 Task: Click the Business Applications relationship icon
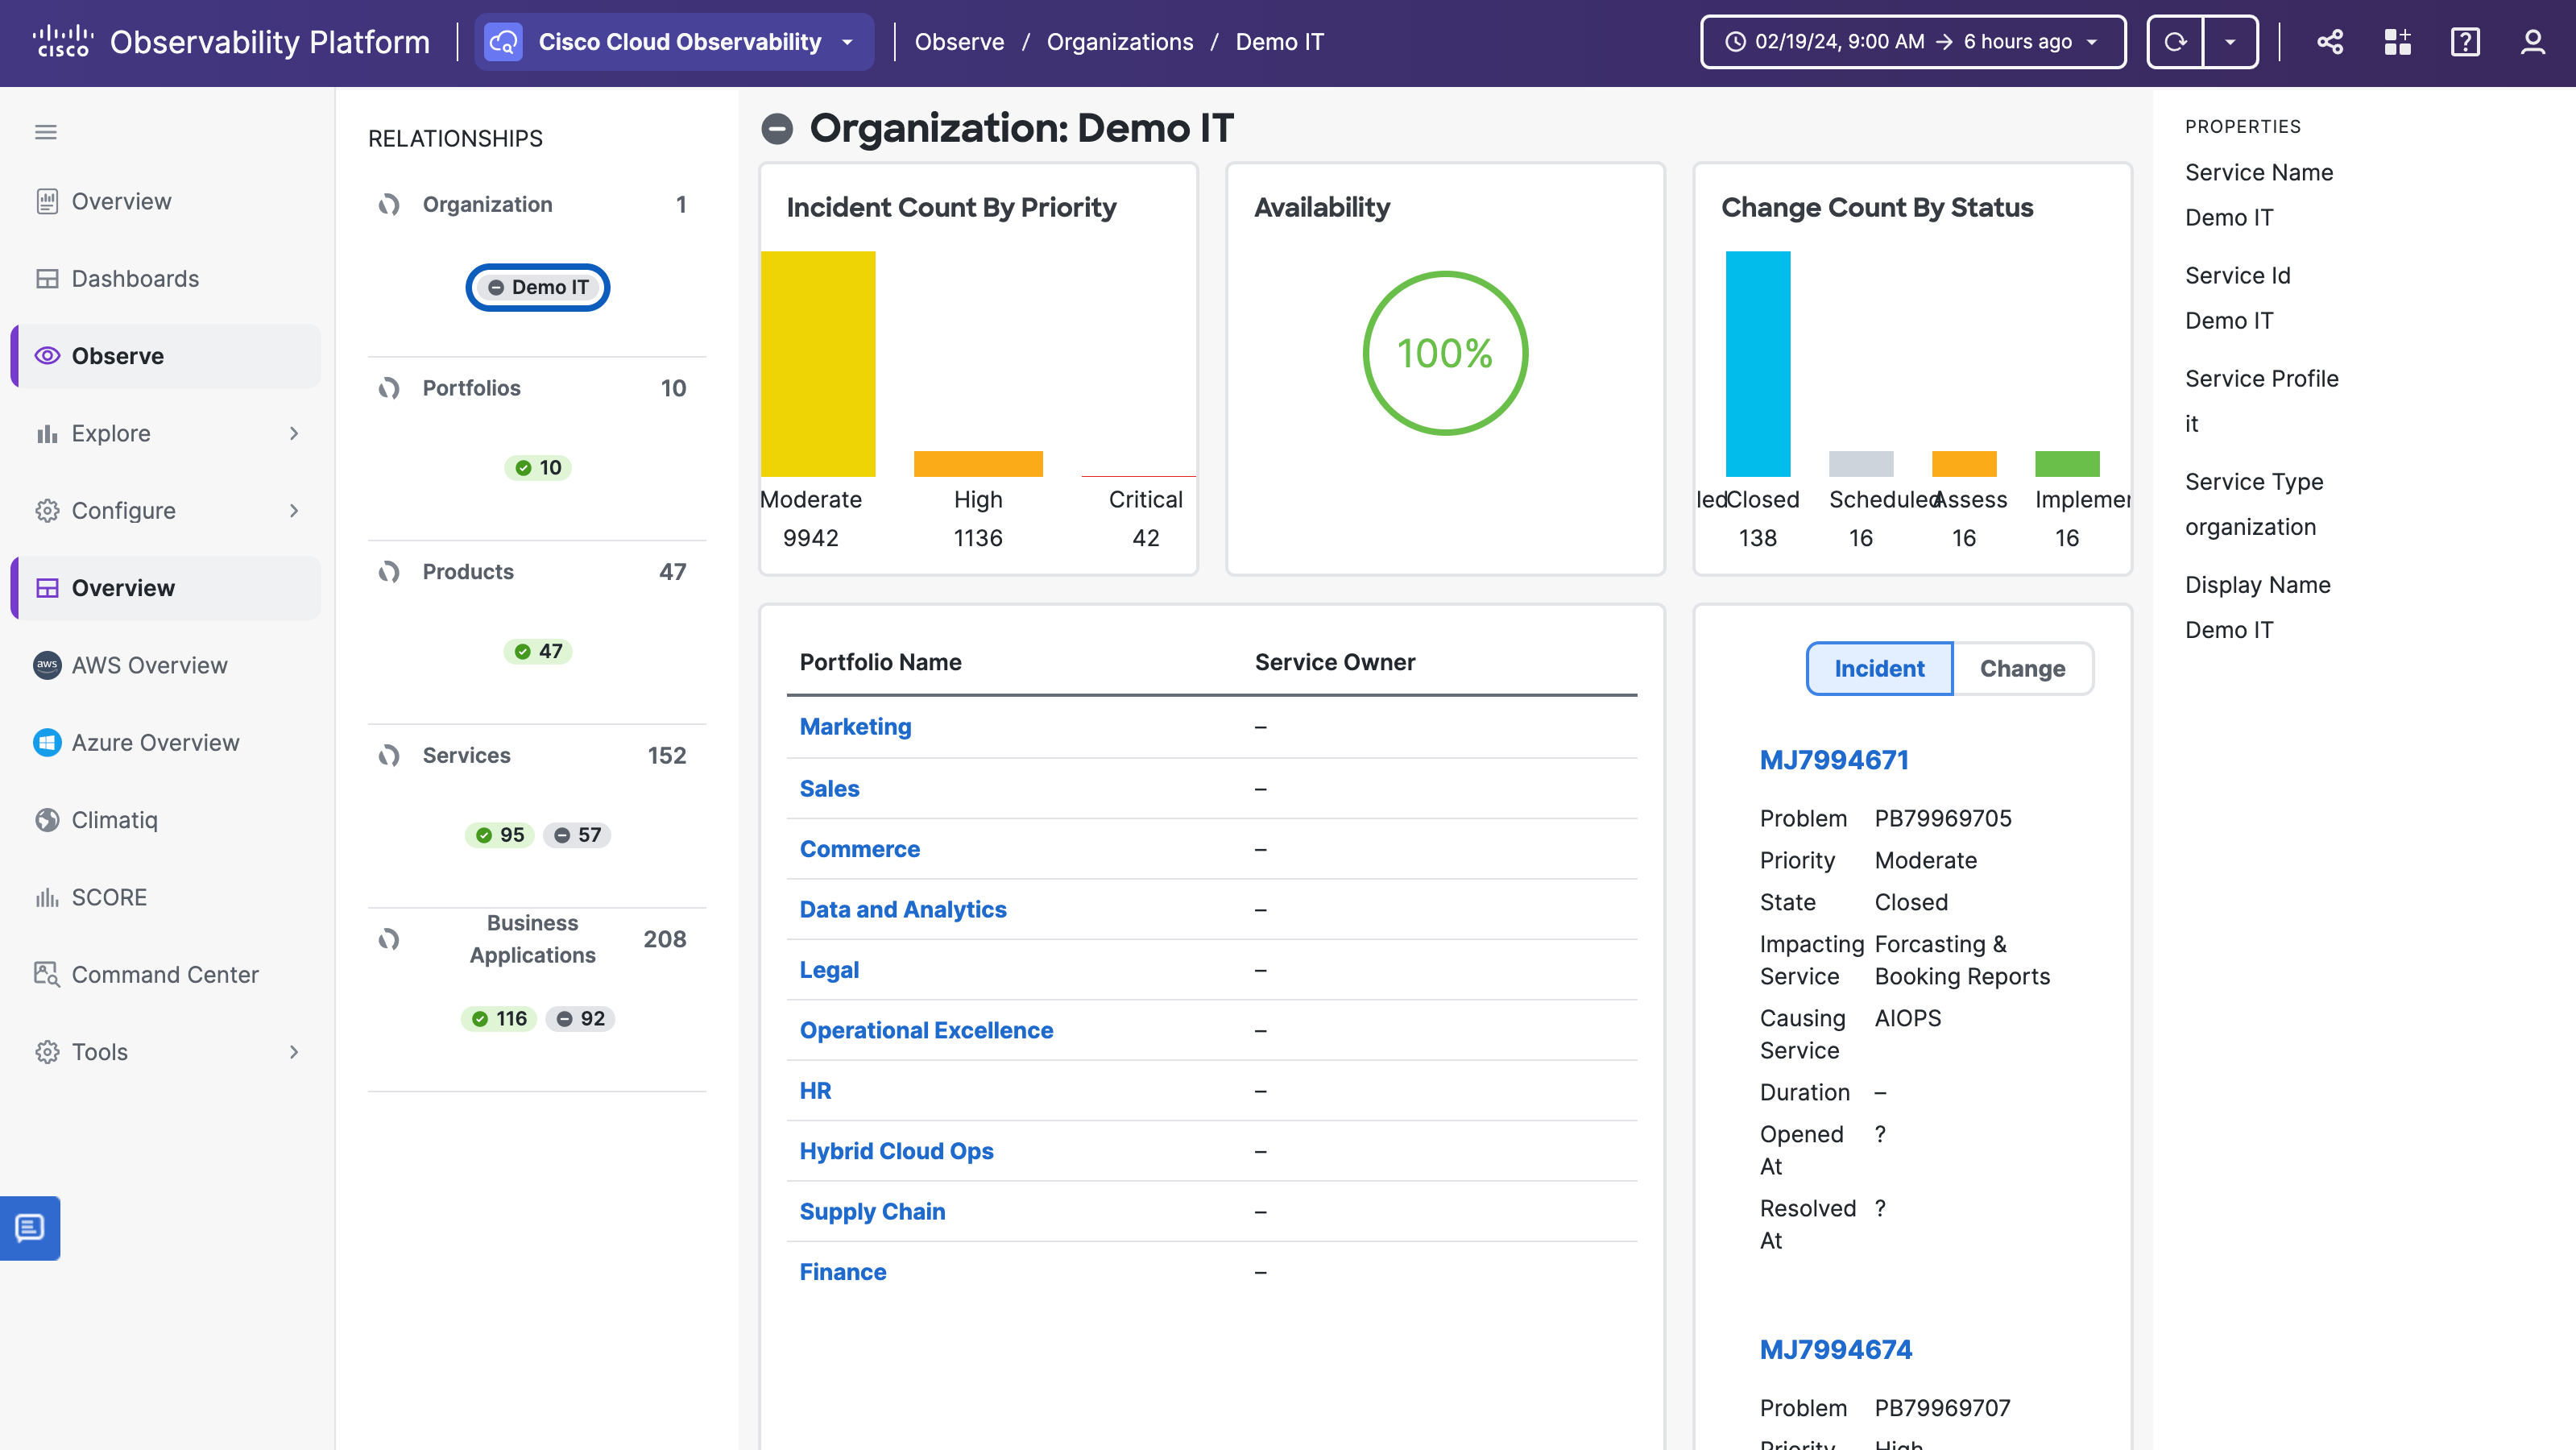tap(389, 939)
